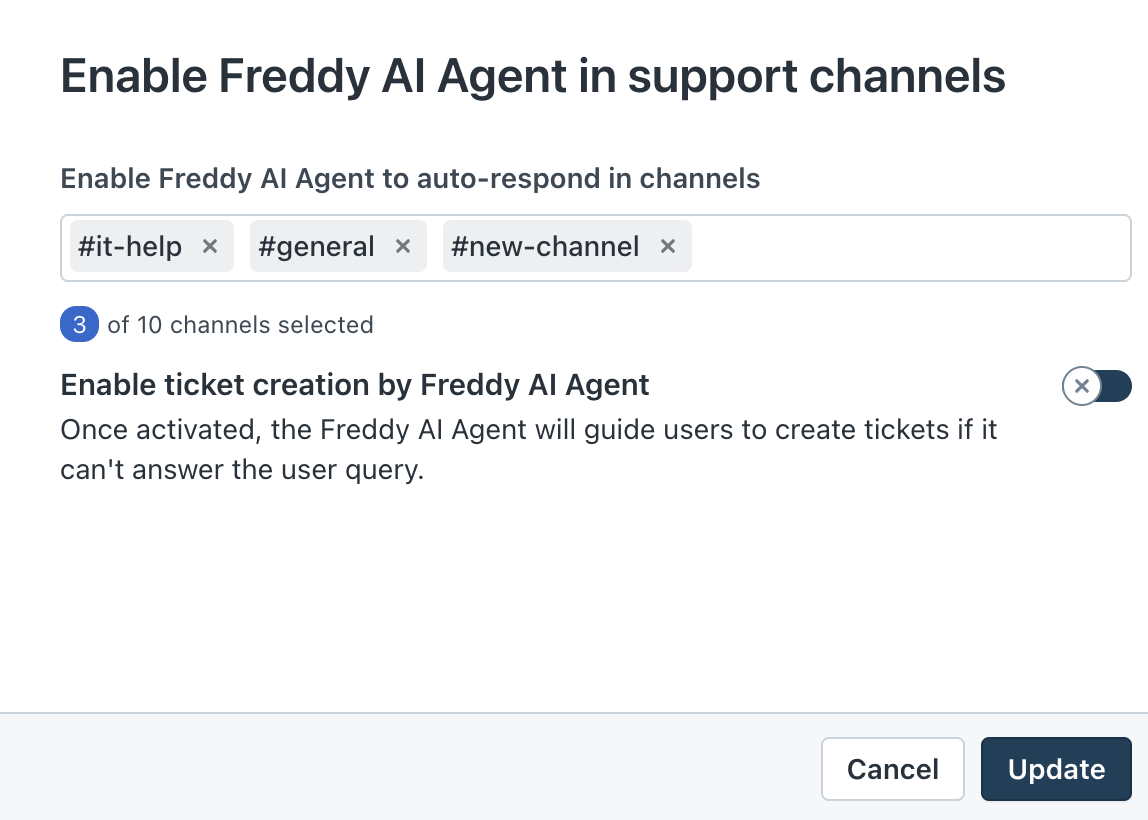
Task: Click the 'Enable ticket creation by Freddy AI Agent' label
Action: tap(355, 385)
